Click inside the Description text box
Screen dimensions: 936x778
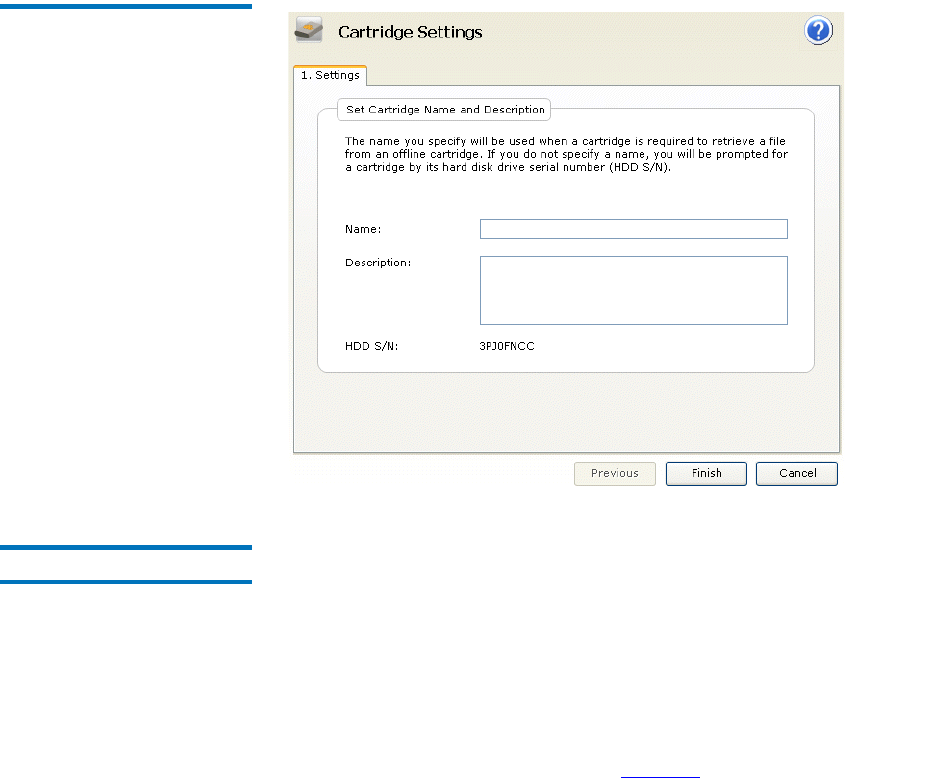(633, 290)
